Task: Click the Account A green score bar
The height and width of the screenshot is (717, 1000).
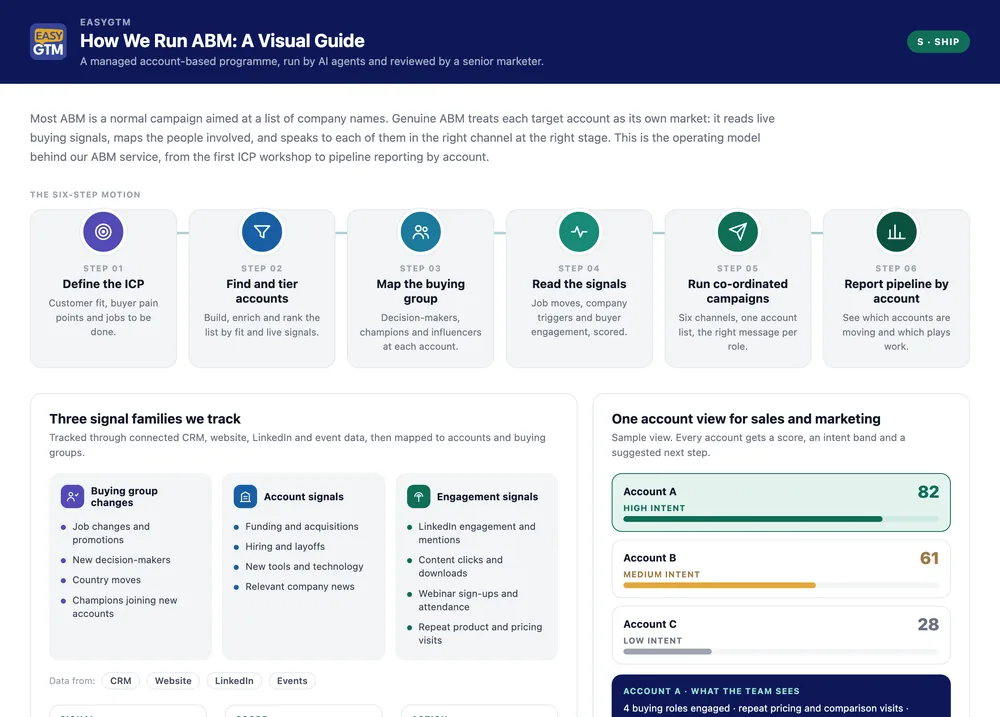Action: click(x=753, y=519)
